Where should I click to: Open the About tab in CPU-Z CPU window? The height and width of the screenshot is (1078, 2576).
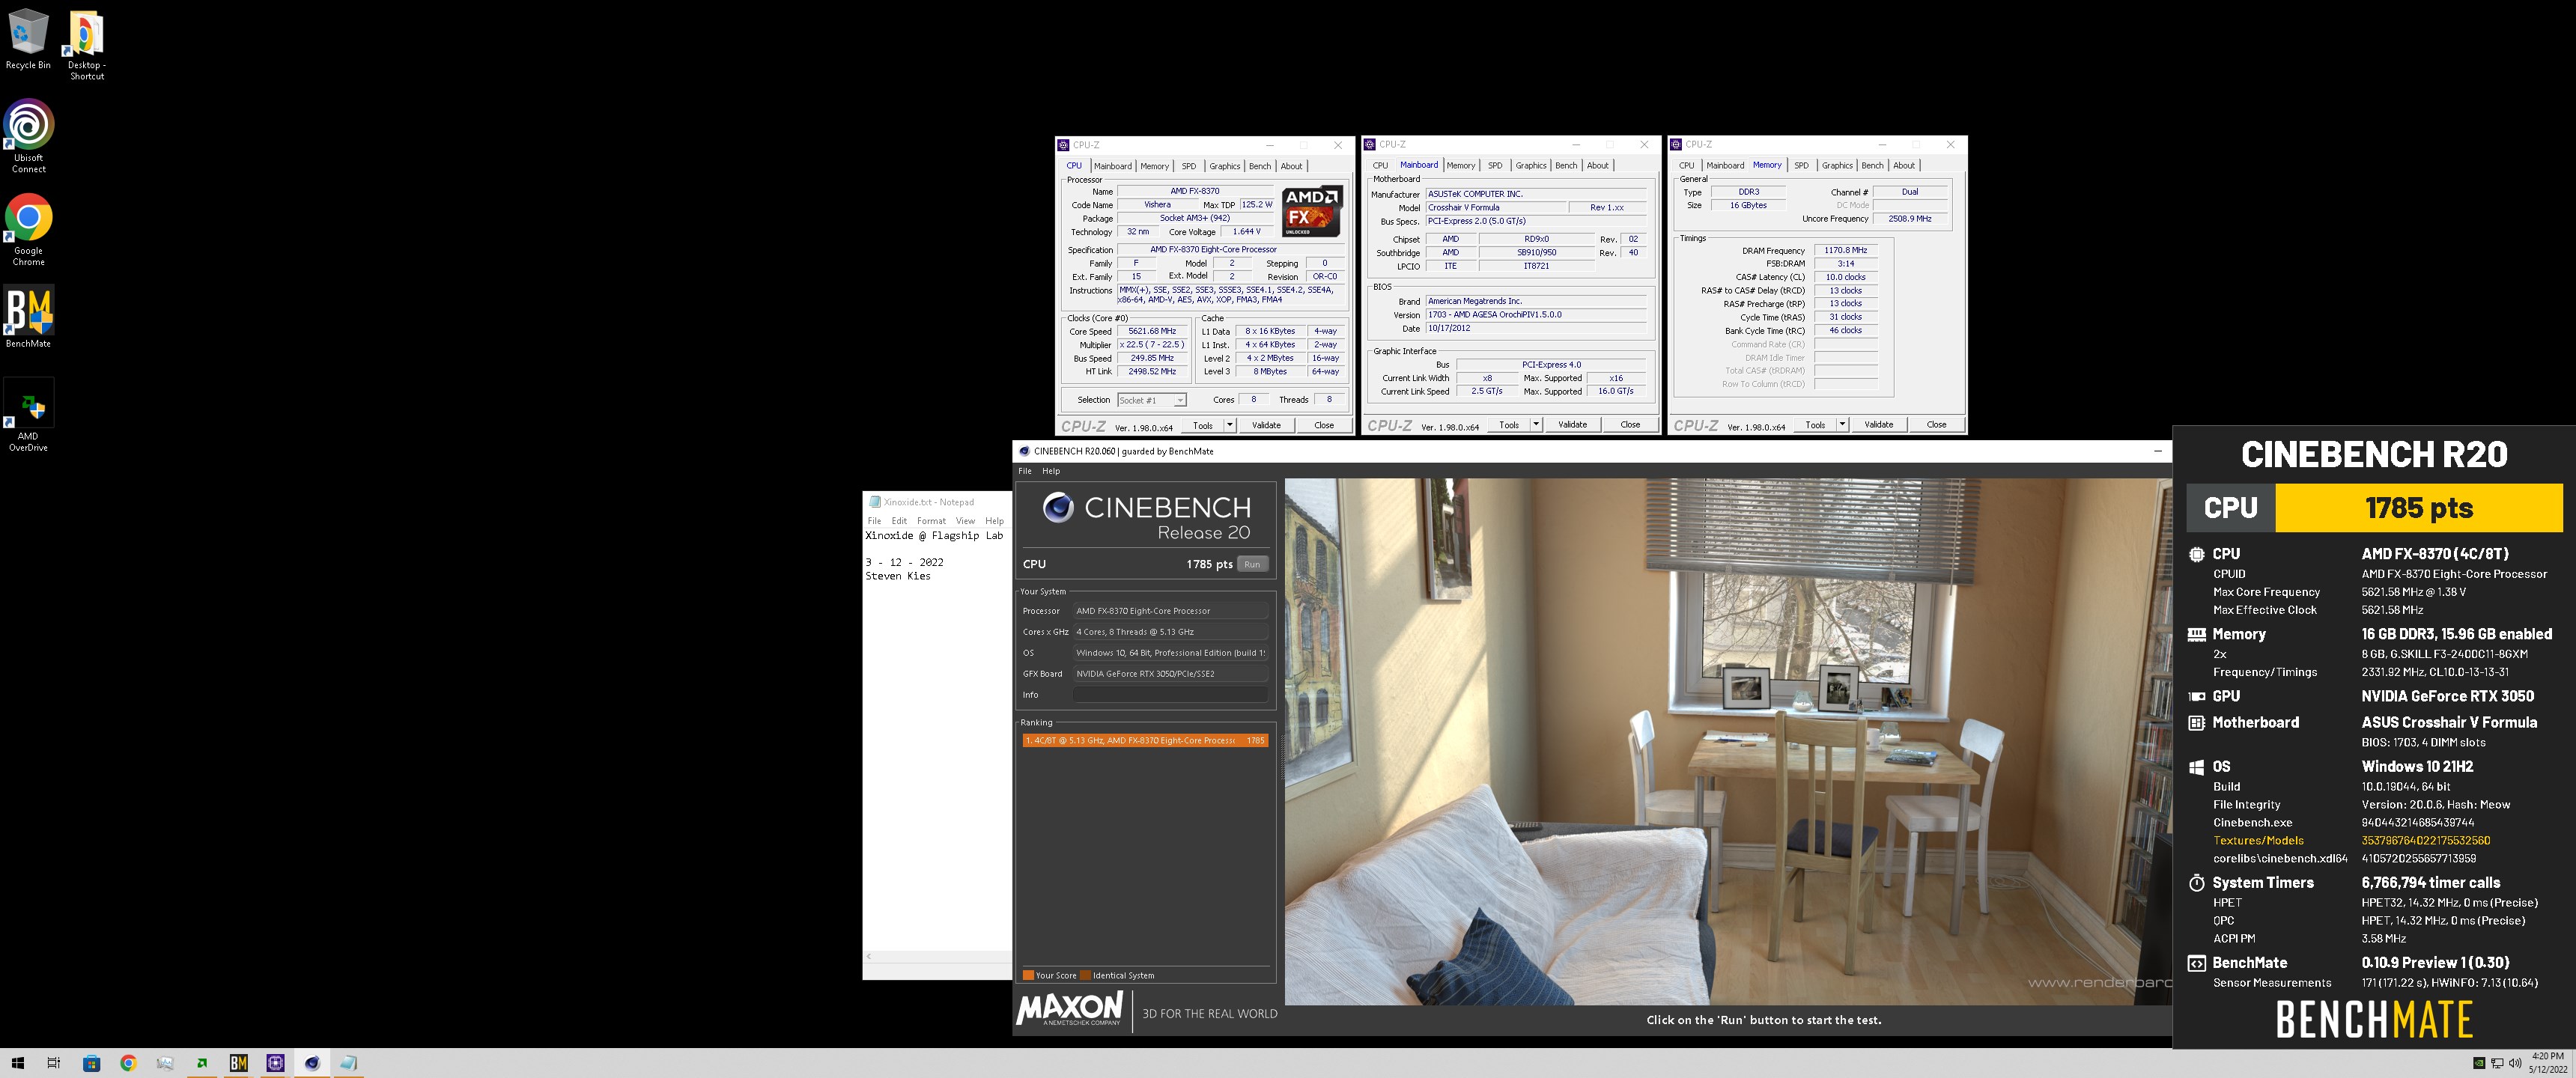click(1292, 166)
